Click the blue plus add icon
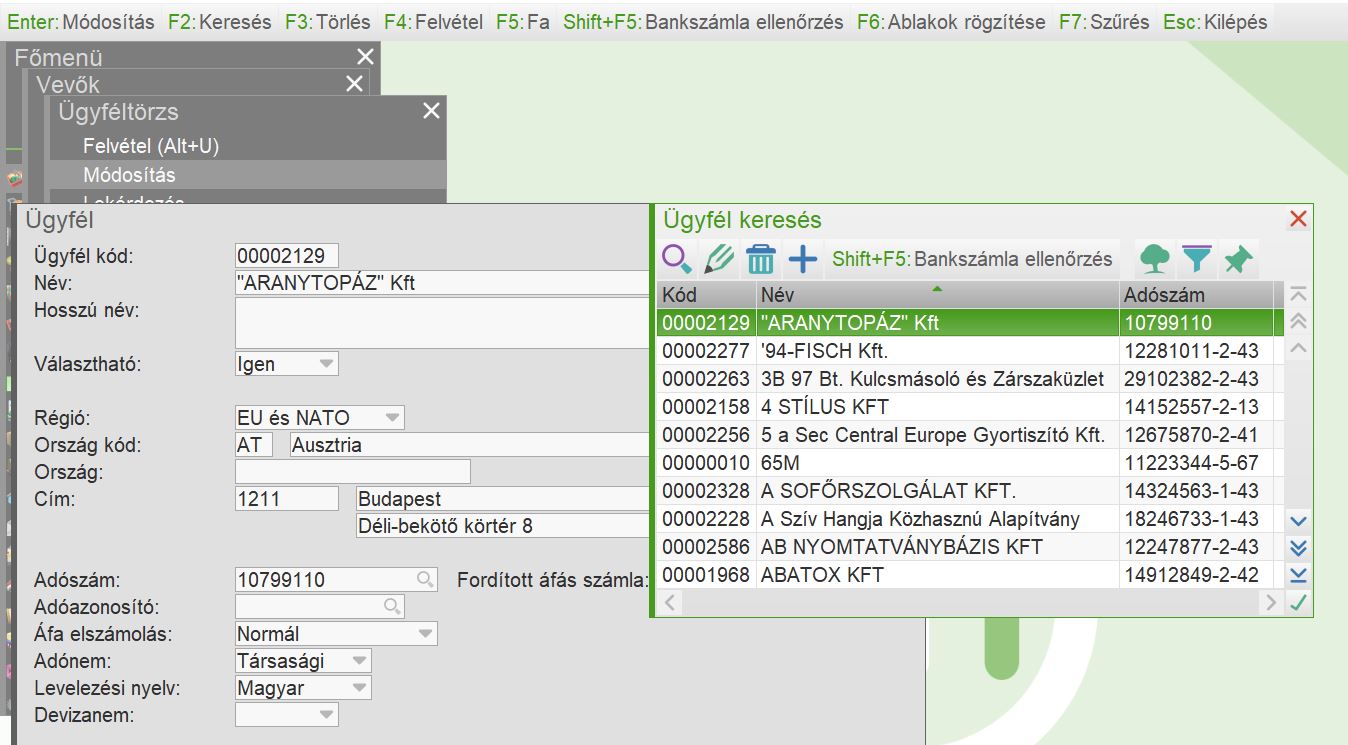1348x745 pixels. [803, 260]
